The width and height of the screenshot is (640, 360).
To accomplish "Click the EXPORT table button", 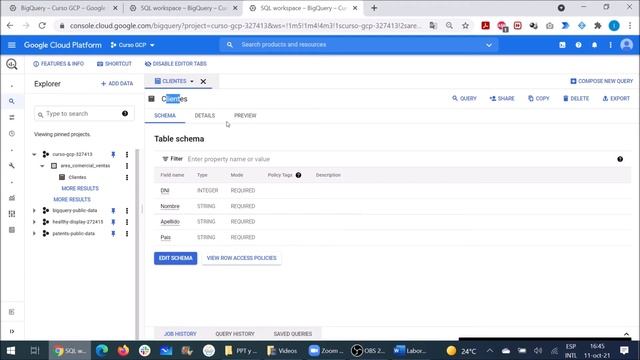I will [x=616, y=98].
